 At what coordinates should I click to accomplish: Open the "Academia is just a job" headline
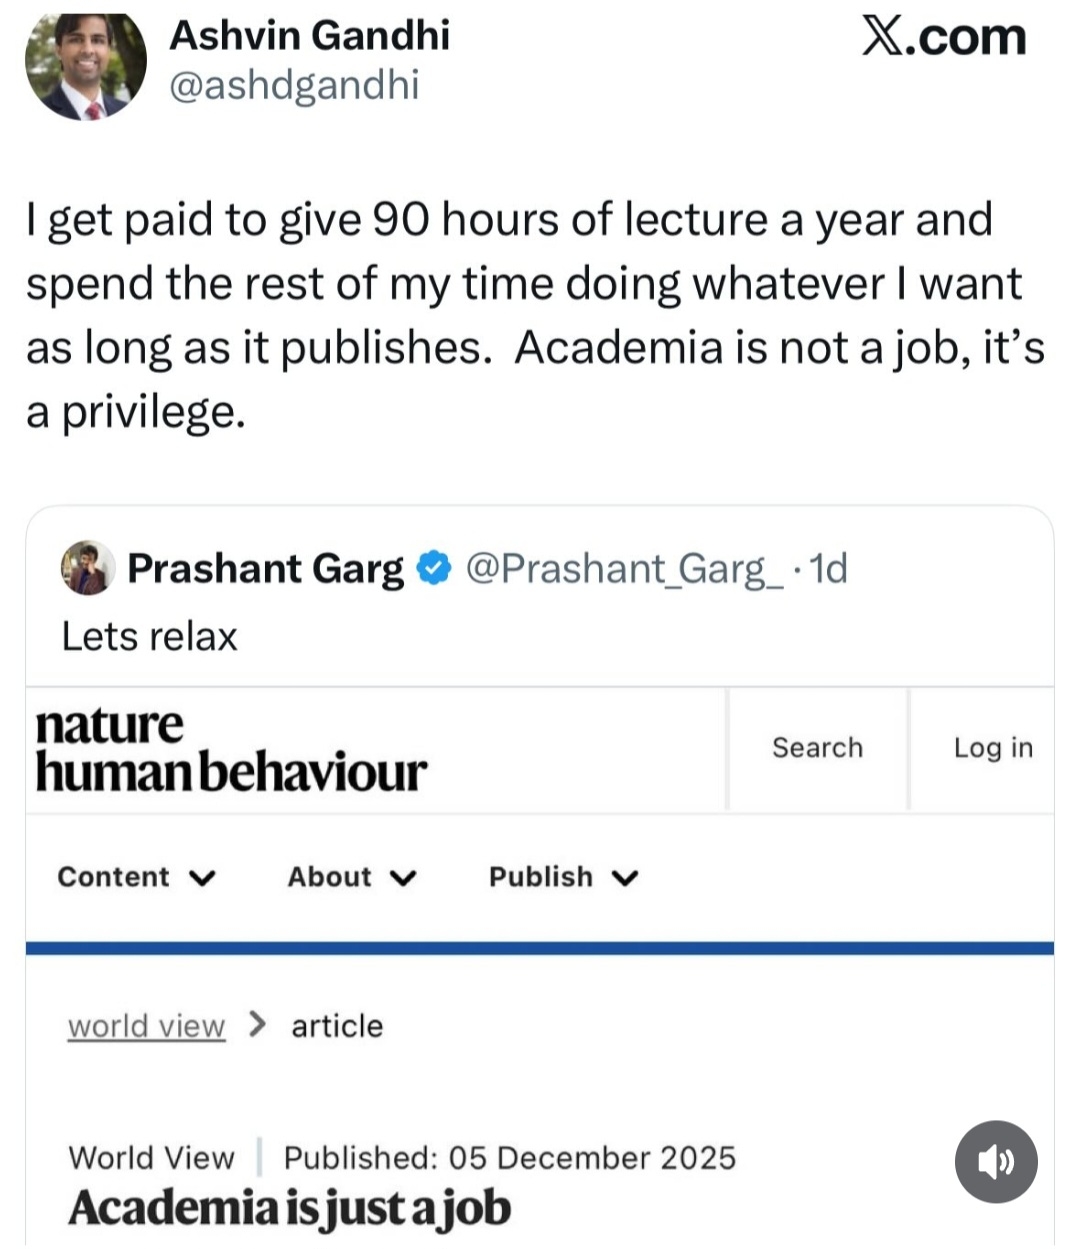[289, 1207]
